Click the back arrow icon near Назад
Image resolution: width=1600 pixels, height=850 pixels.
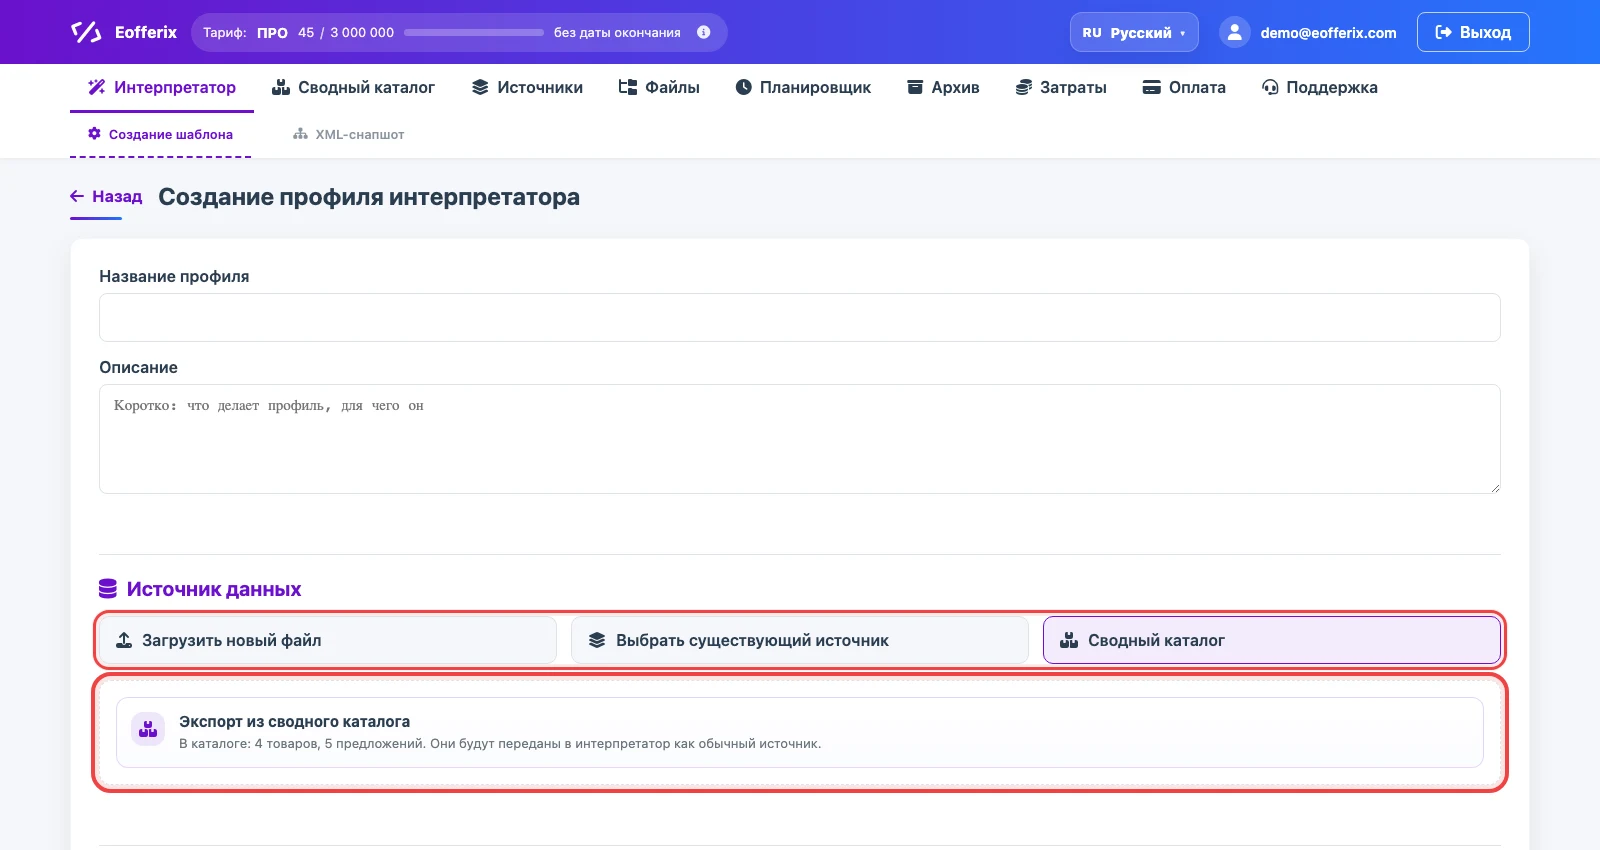coord(77,196)
